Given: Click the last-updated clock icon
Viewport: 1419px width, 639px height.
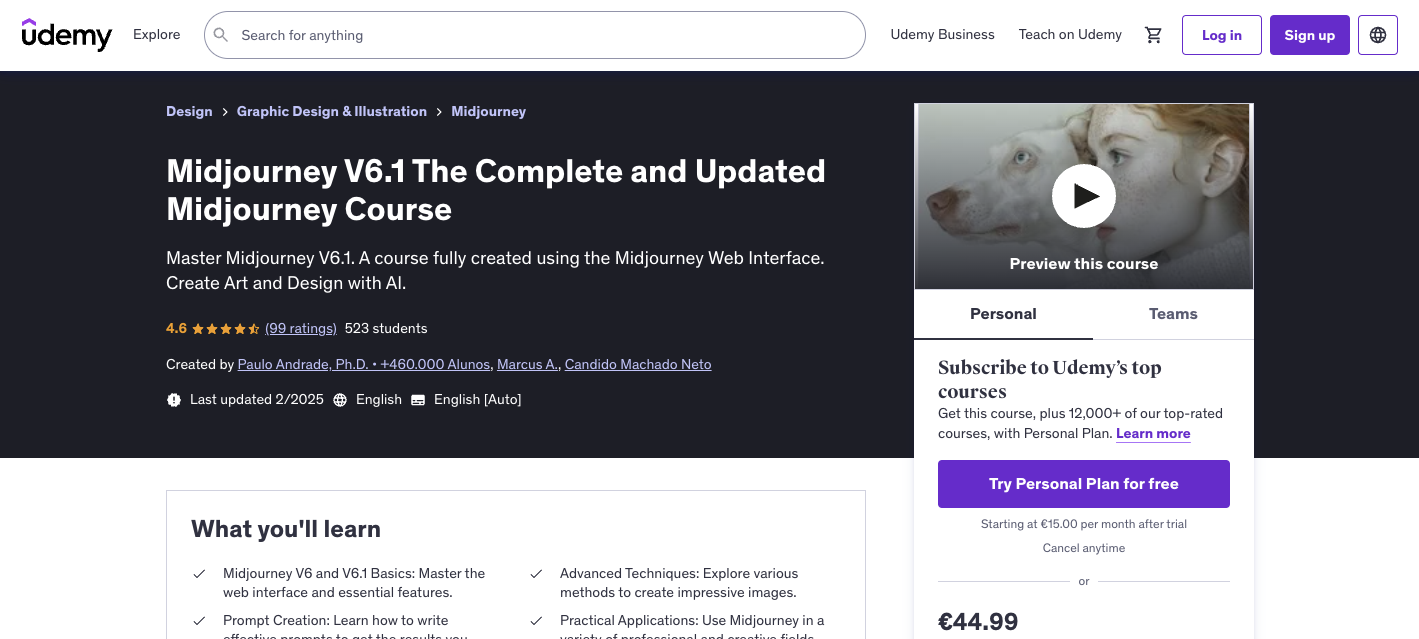Looking at the screenshot, I should coord(174,399).
